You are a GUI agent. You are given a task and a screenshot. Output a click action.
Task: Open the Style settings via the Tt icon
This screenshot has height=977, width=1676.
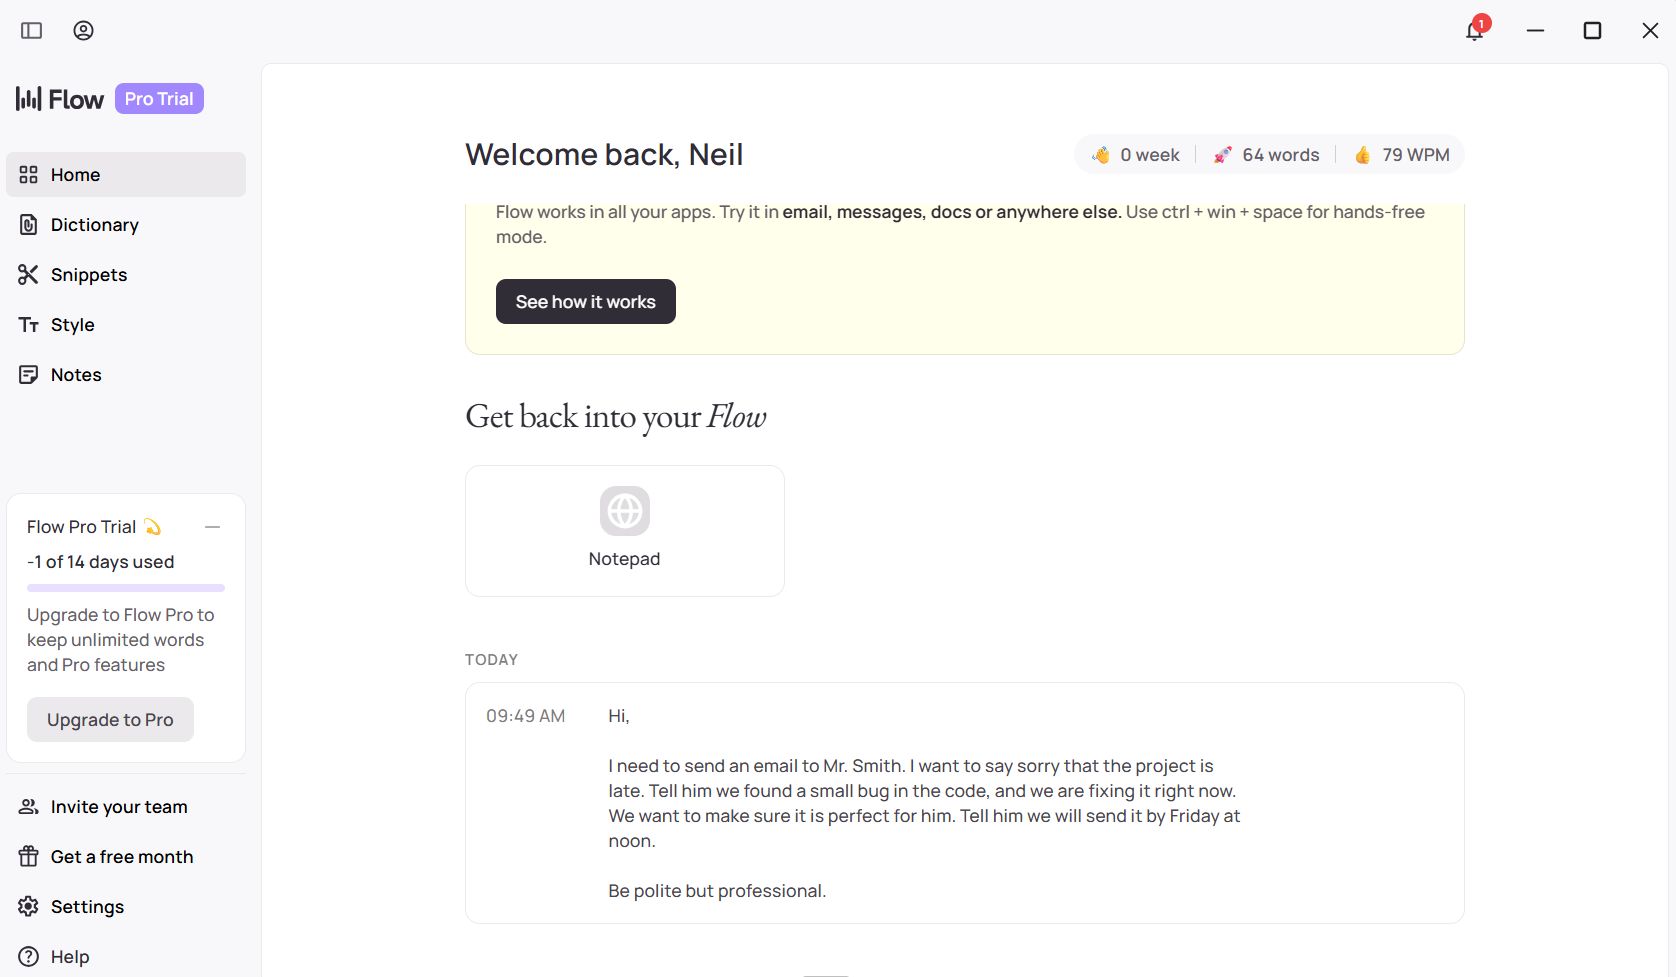[29, 324]
